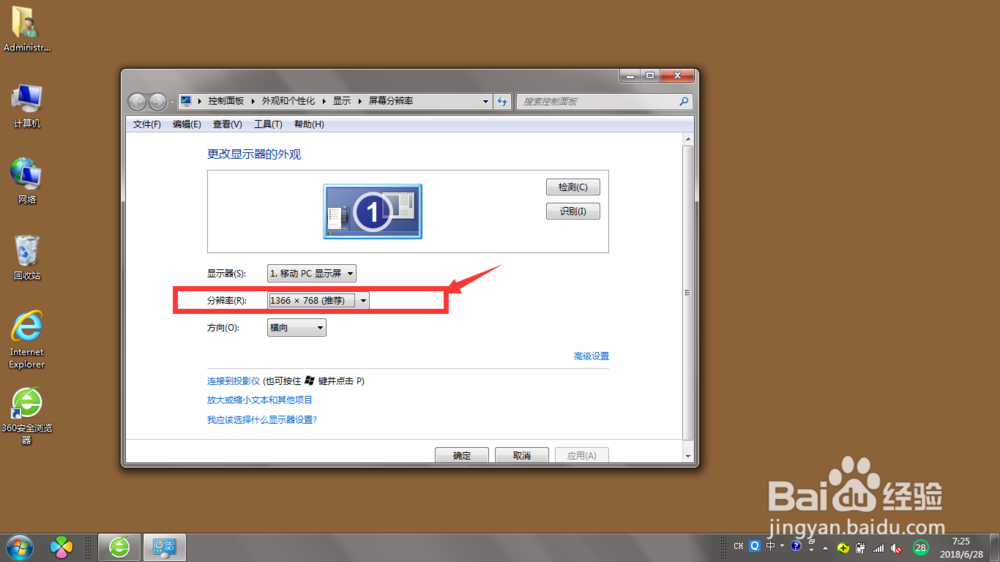The image size is (1000, 562).
Task: Open the input method options small arrow
Action: pos(782,545)
